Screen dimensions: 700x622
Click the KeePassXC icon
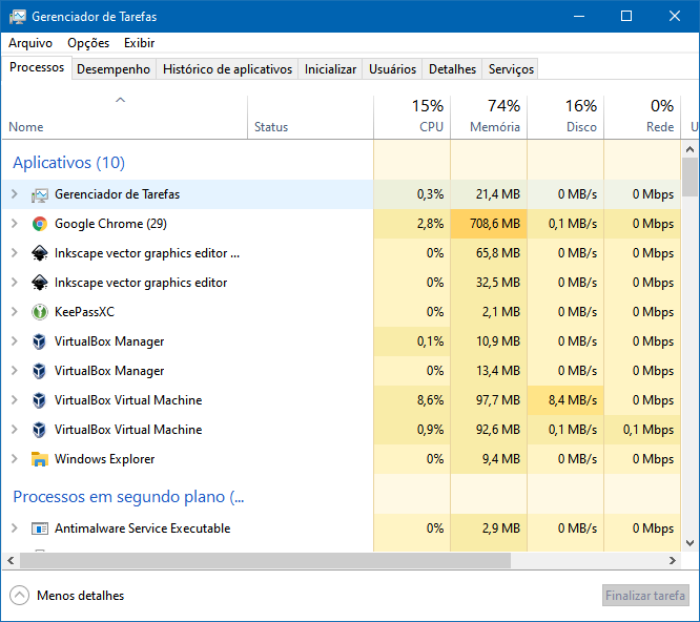tap(39, 312)
